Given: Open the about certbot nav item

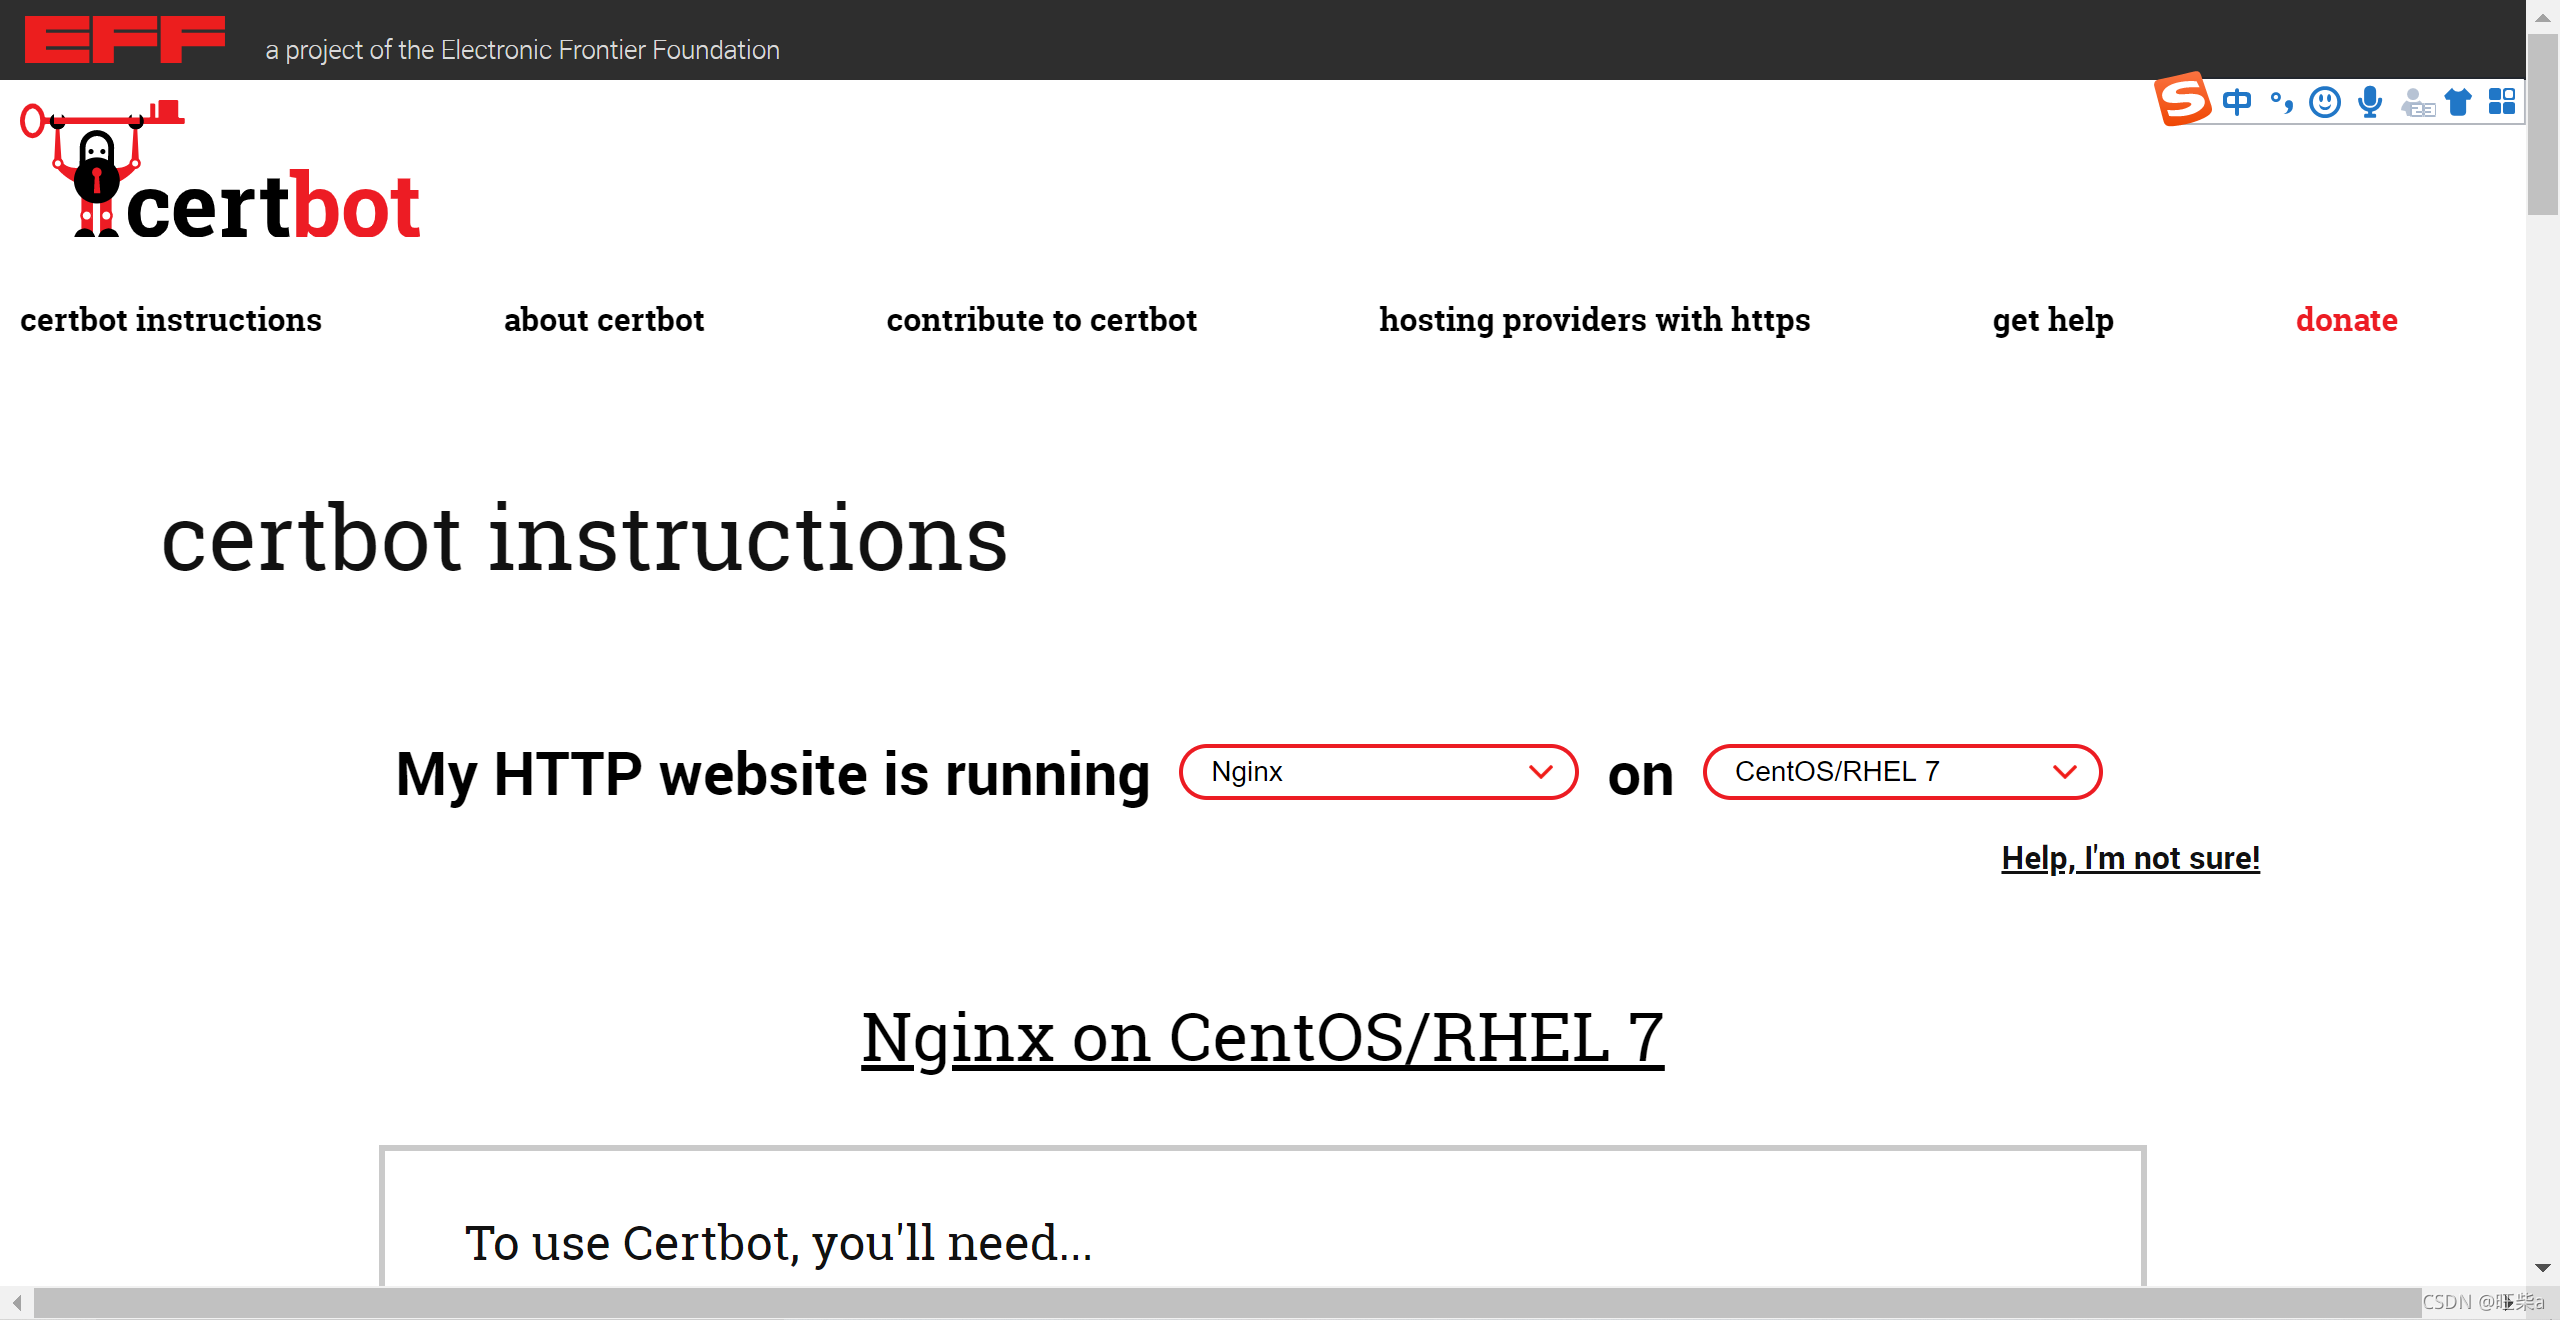Looking at the screenshot, I should [x=604, y=320].
